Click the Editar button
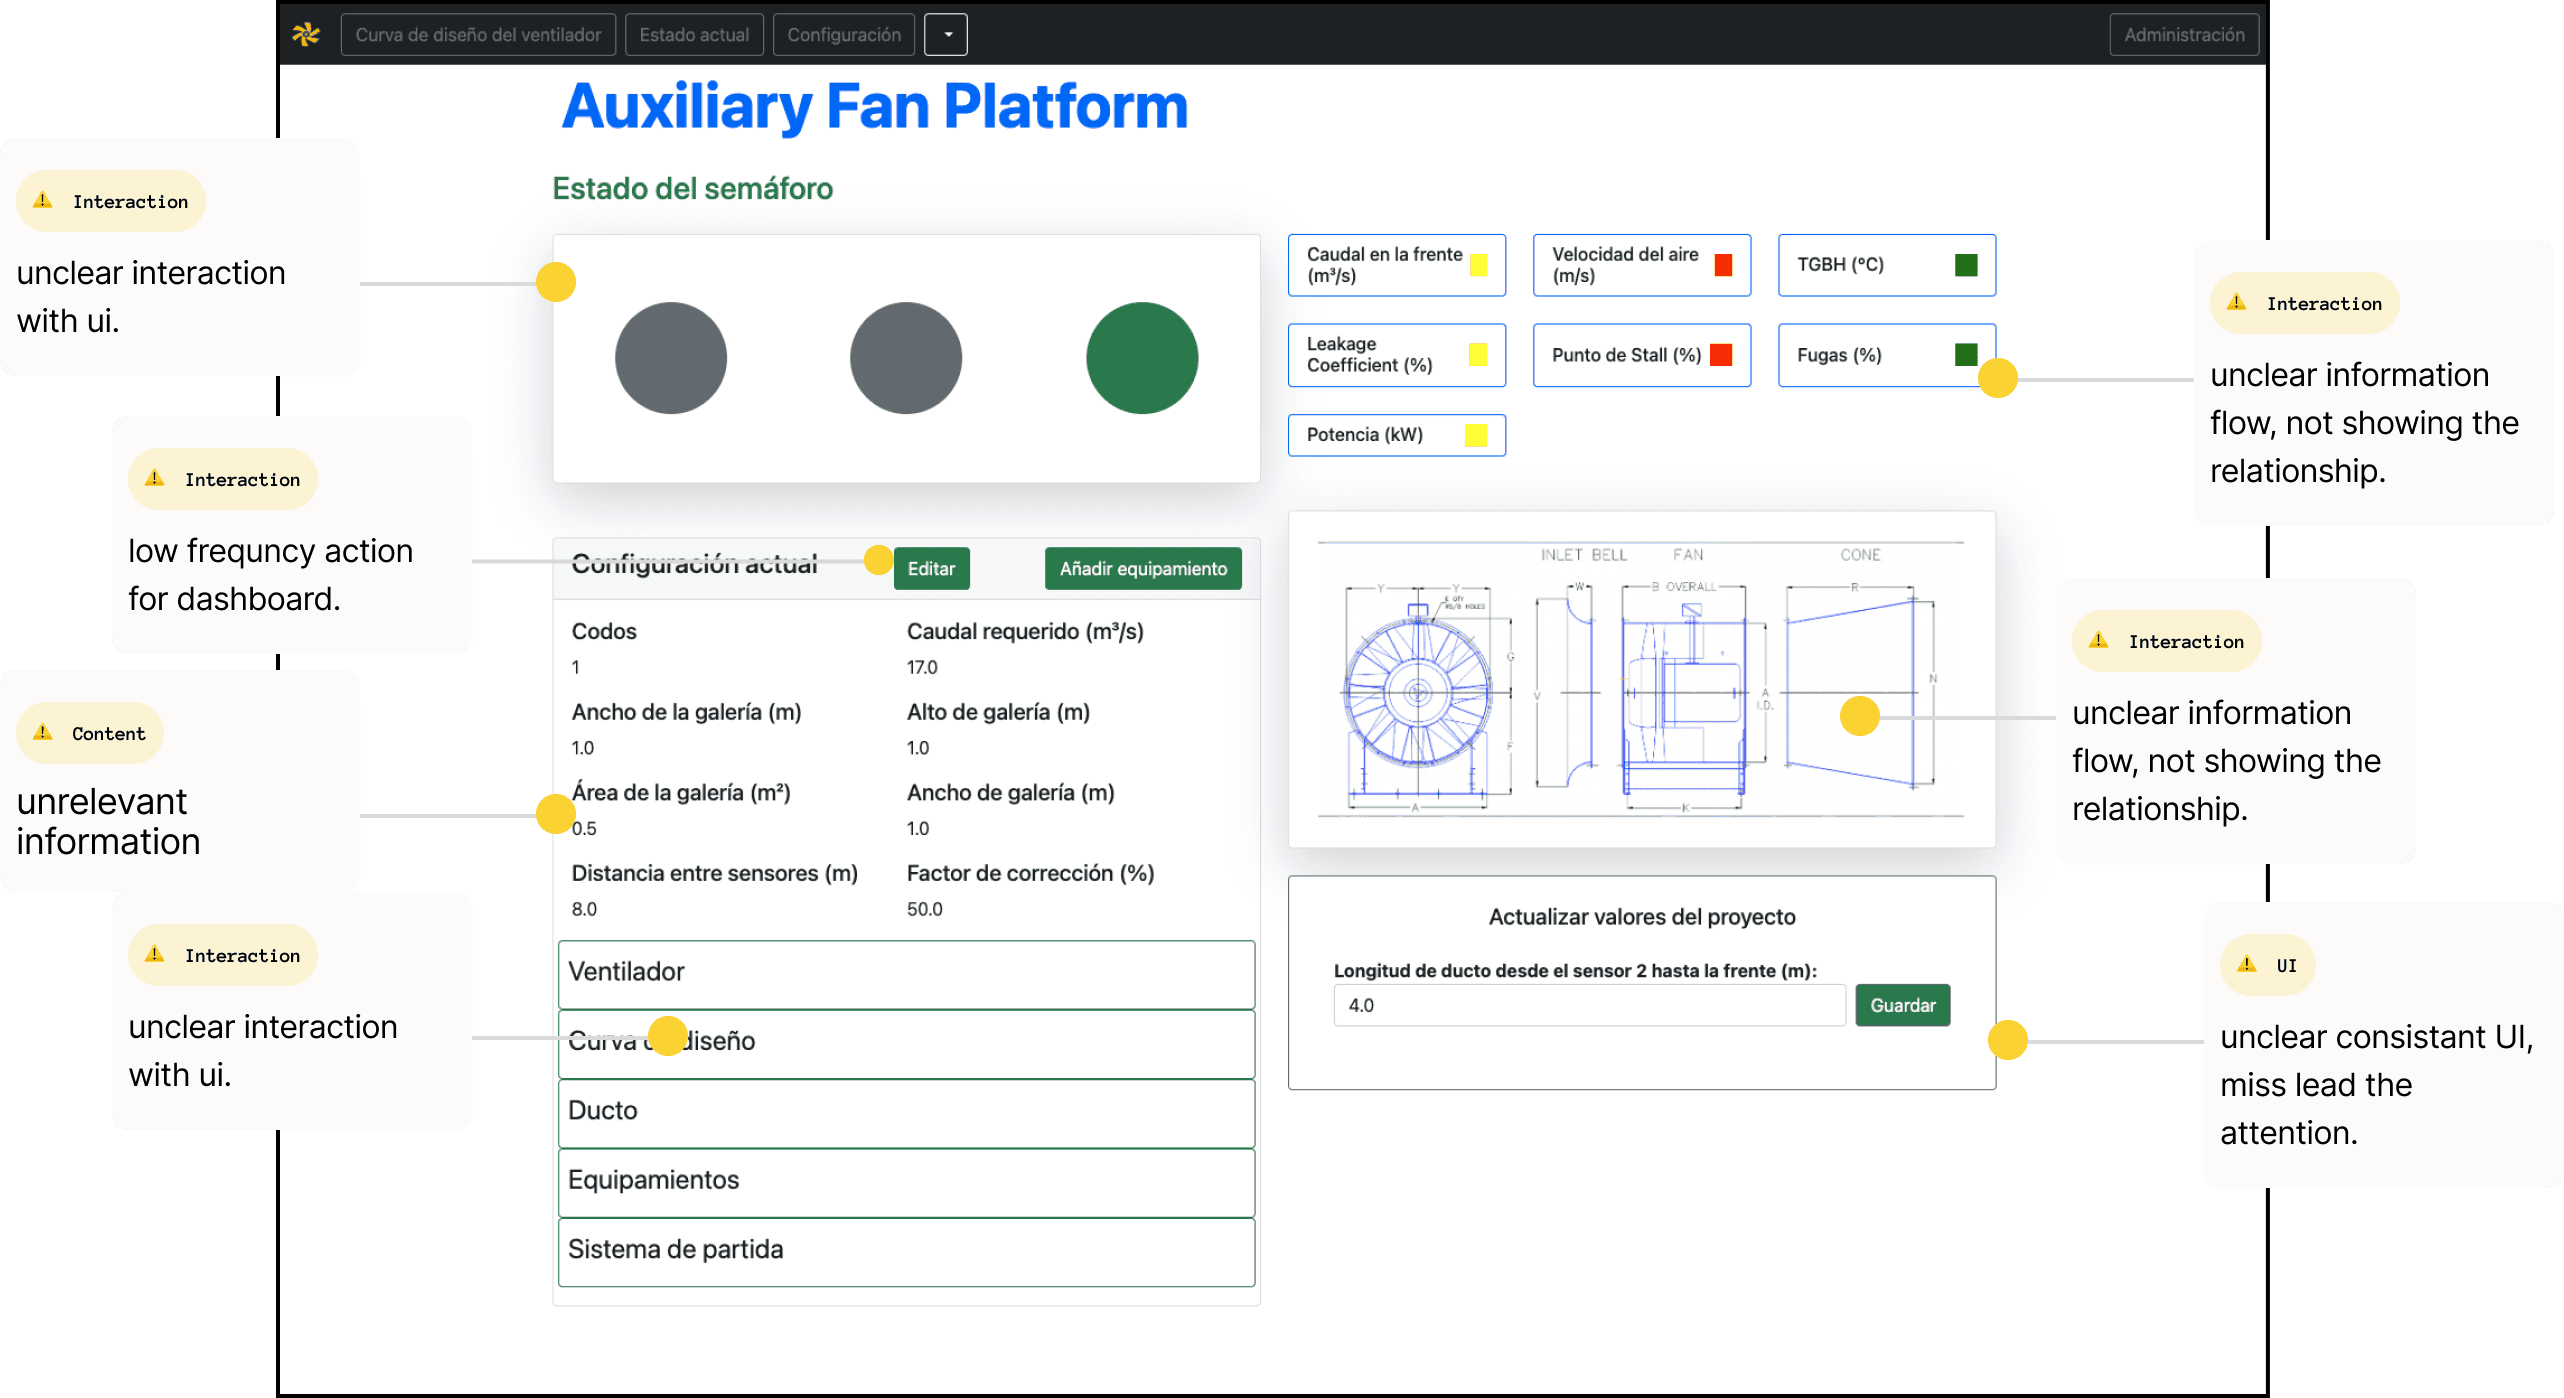Image resolution: width=2564 pixels, height=1398 pixels. pos(931,568)
